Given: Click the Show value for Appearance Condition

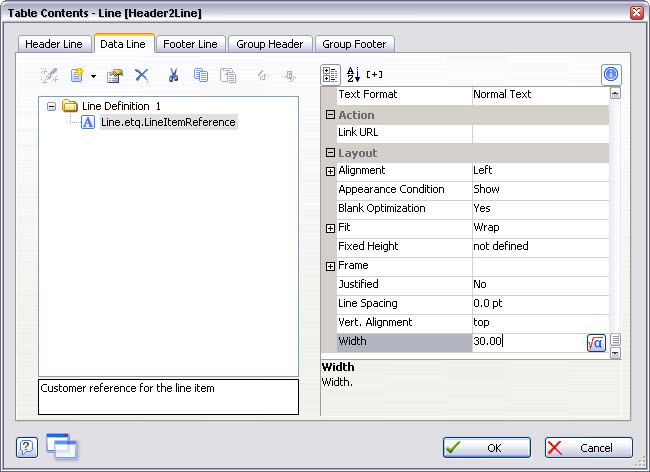Looking at the screenshot, I should 541,190.
